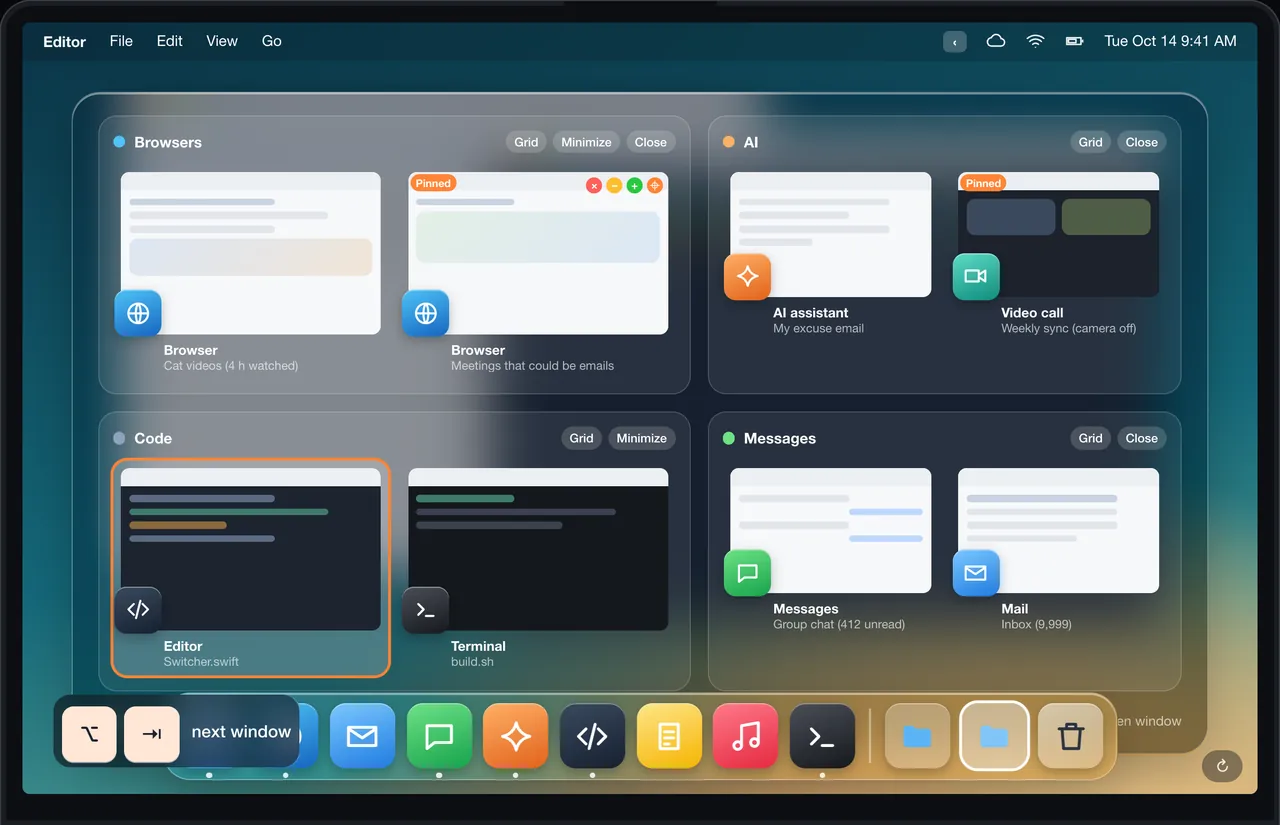This screenshot has width=1280, height=825.
Task: Switch the AI group to Grid
Action: pos(1091,142)
